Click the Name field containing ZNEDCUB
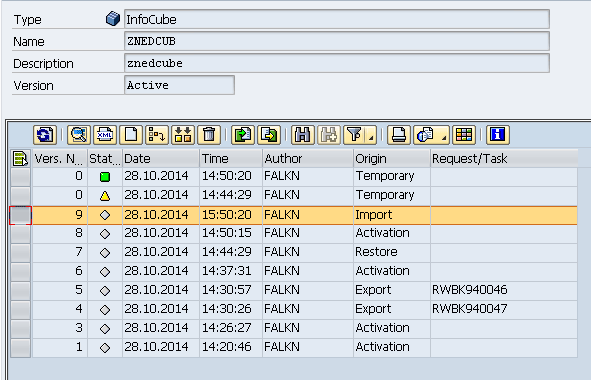This screenshot has width=591, height=380. click(x=337, y=41)
